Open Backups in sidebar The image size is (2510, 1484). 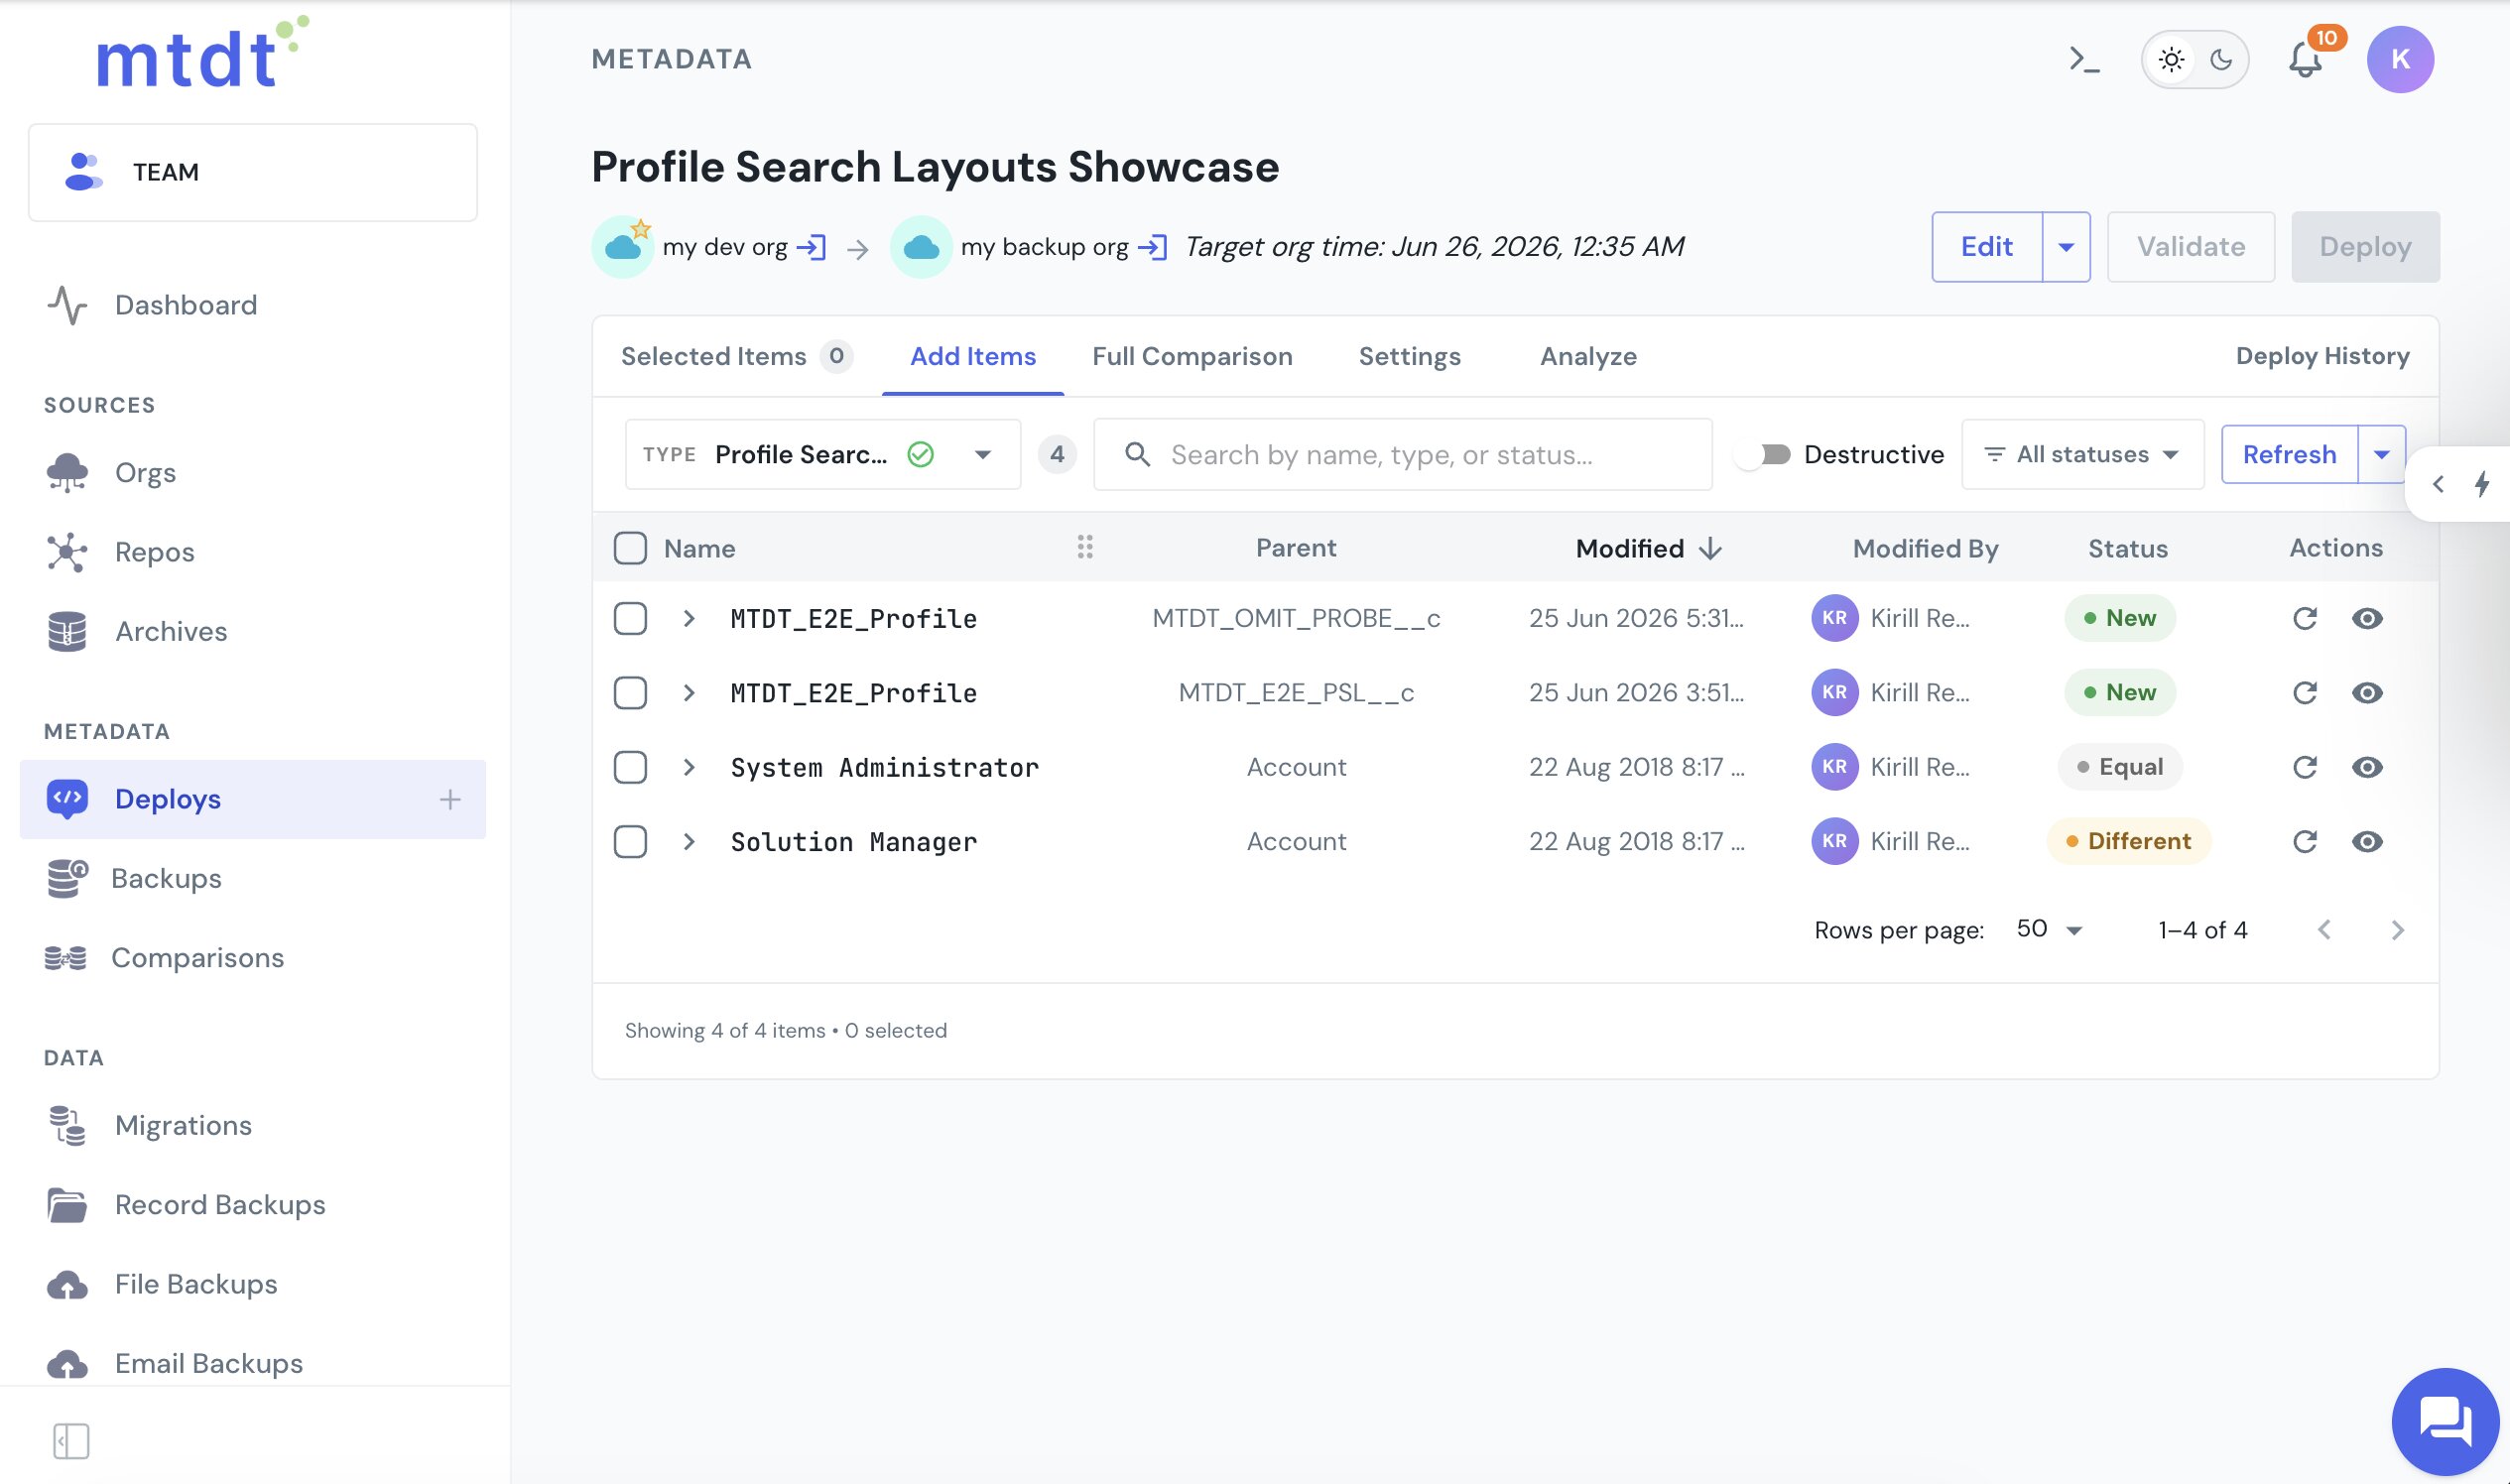[x=134, y=878]
